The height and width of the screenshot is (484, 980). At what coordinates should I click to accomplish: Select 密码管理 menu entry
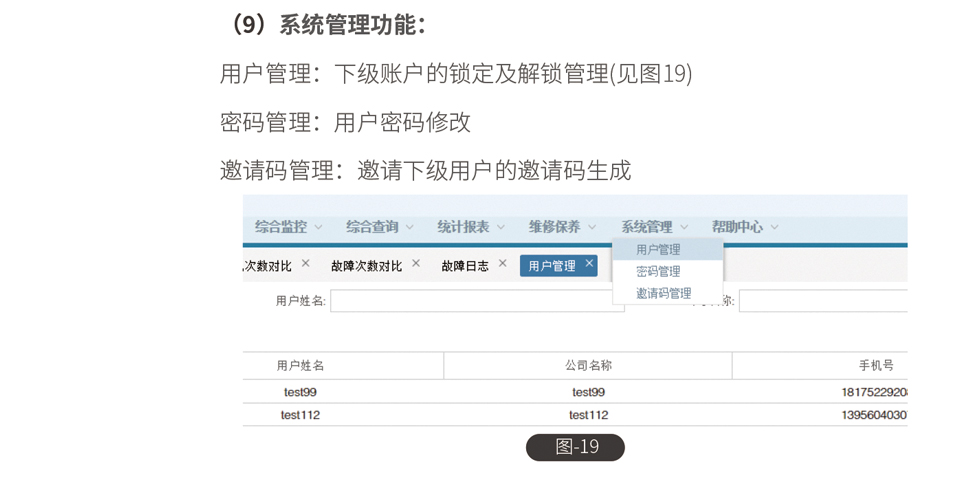658,272
